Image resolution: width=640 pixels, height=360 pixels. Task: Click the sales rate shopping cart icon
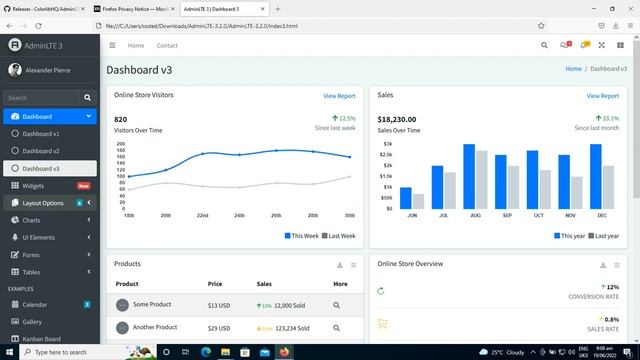(382, 324)
